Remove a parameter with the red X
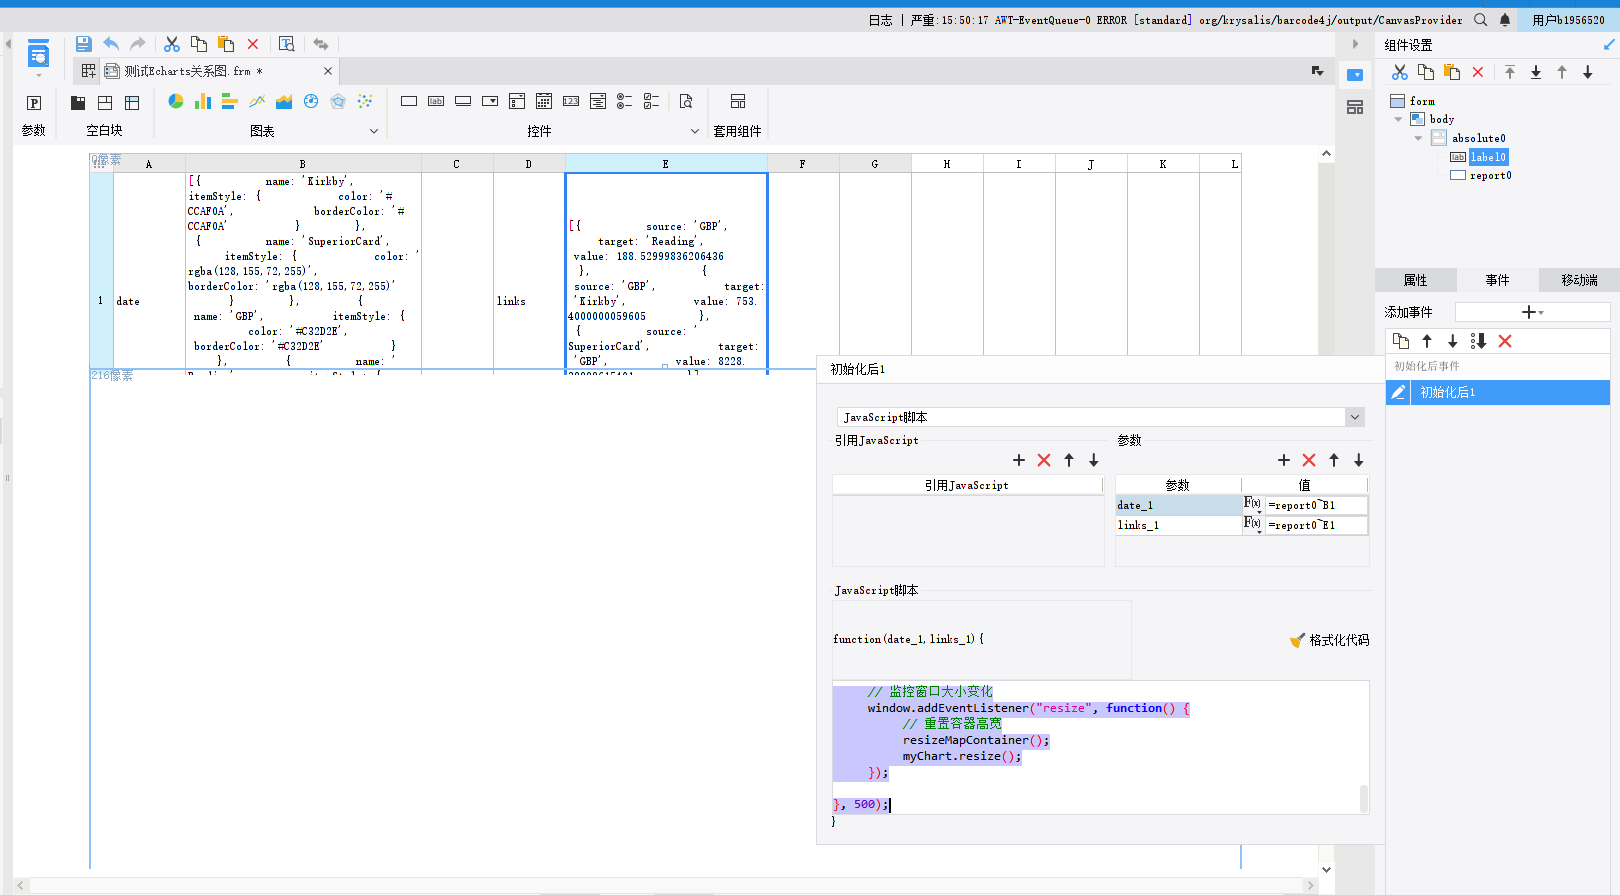 coord(1309,460)
